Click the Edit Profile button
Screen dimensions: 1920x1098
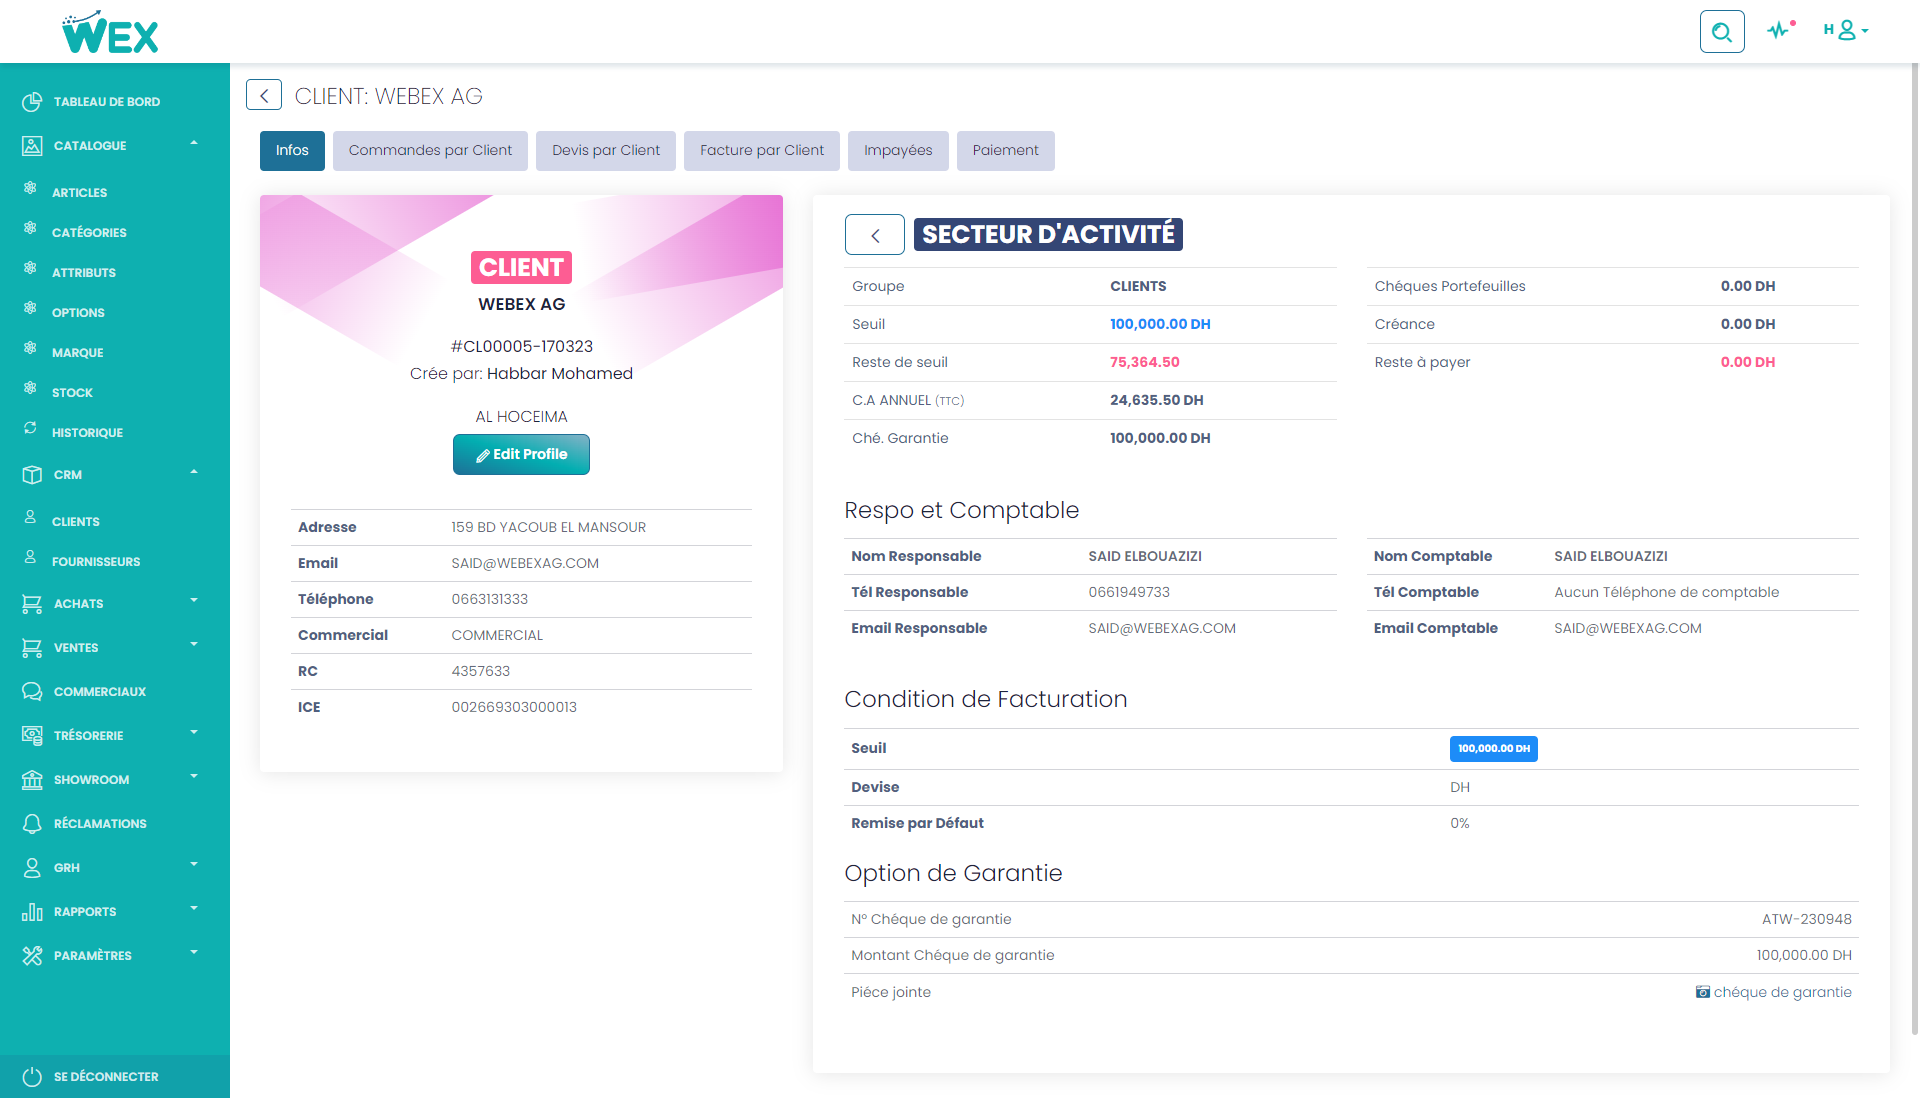(521, 455)
